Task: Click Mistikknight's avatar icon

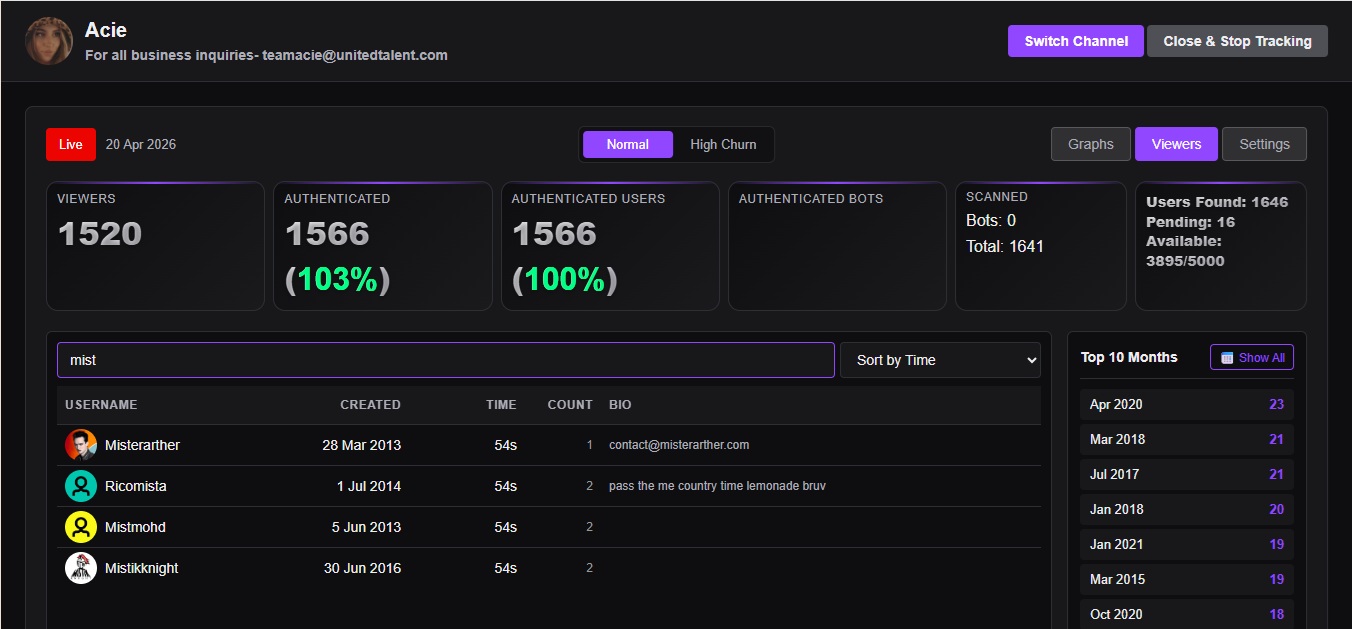Action: (81, 568)
